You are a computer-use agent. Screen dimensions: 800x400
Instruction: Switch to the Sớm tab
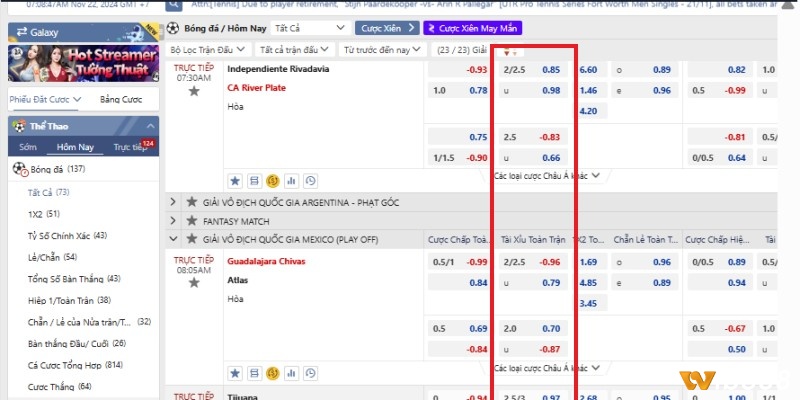tap(28, 147)
